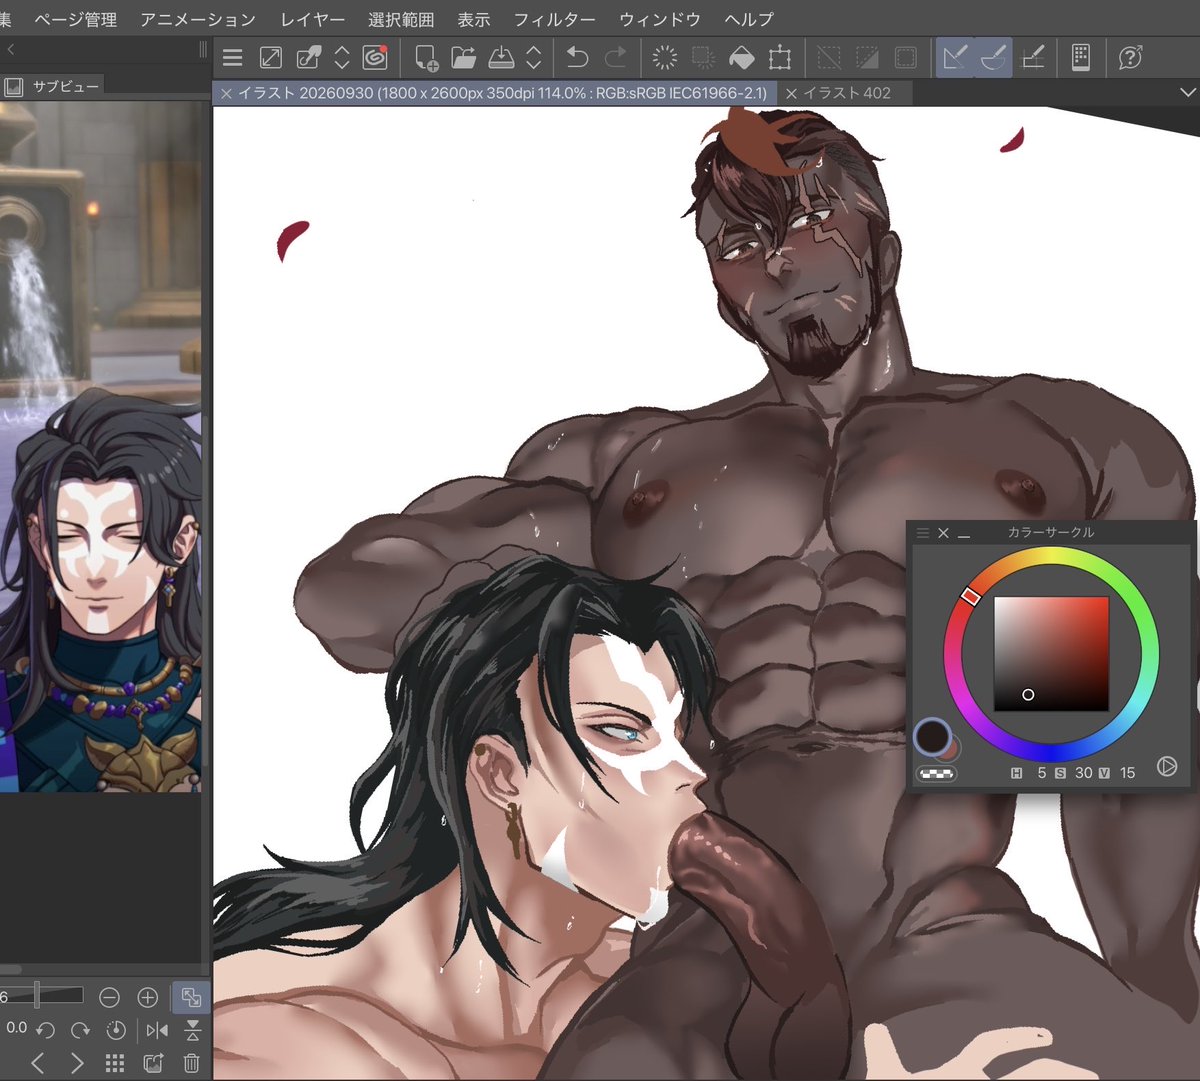1200x1081 pixels.
Task: Import an image into Sub View
Action: coord(153,1063)
